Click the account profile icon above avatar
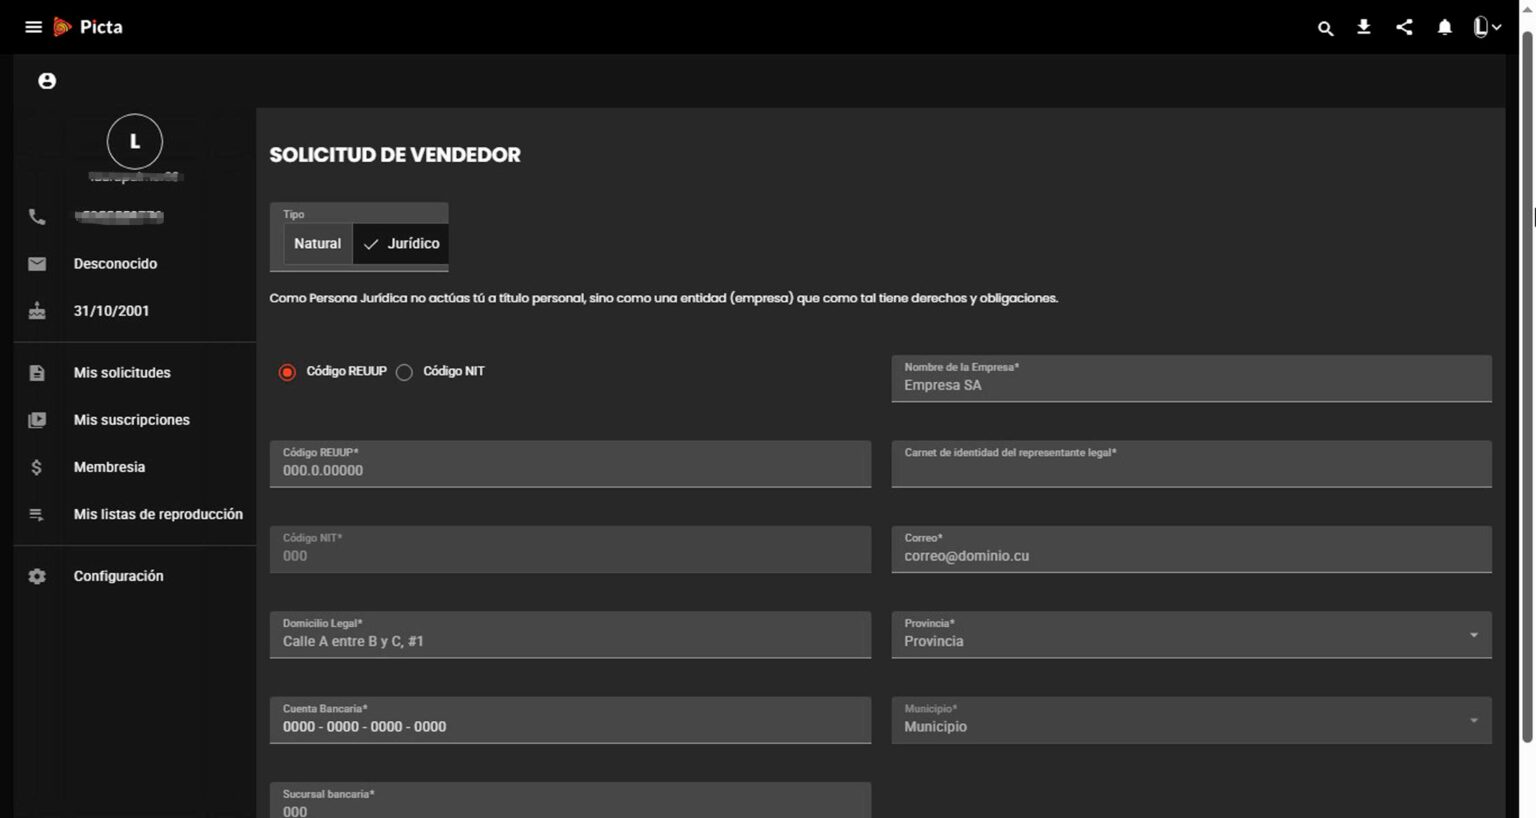The image size is (1536, 818). coord(47,81)
